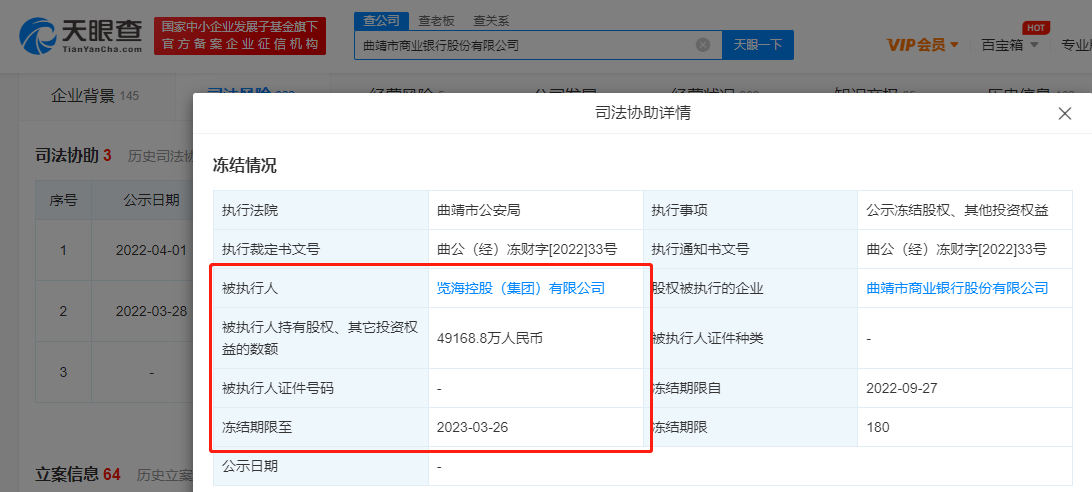Screen dimensions: 1092x492
Task: Click the 公示日期 column header in the background table
Action: pos(151,199)
